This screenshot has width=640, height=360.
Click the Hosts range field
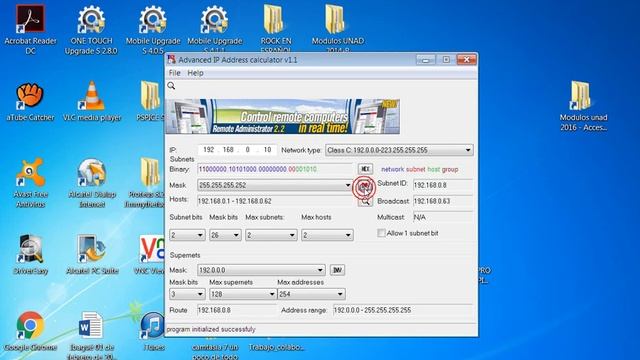pyautogui.click(x=275, y=201)
